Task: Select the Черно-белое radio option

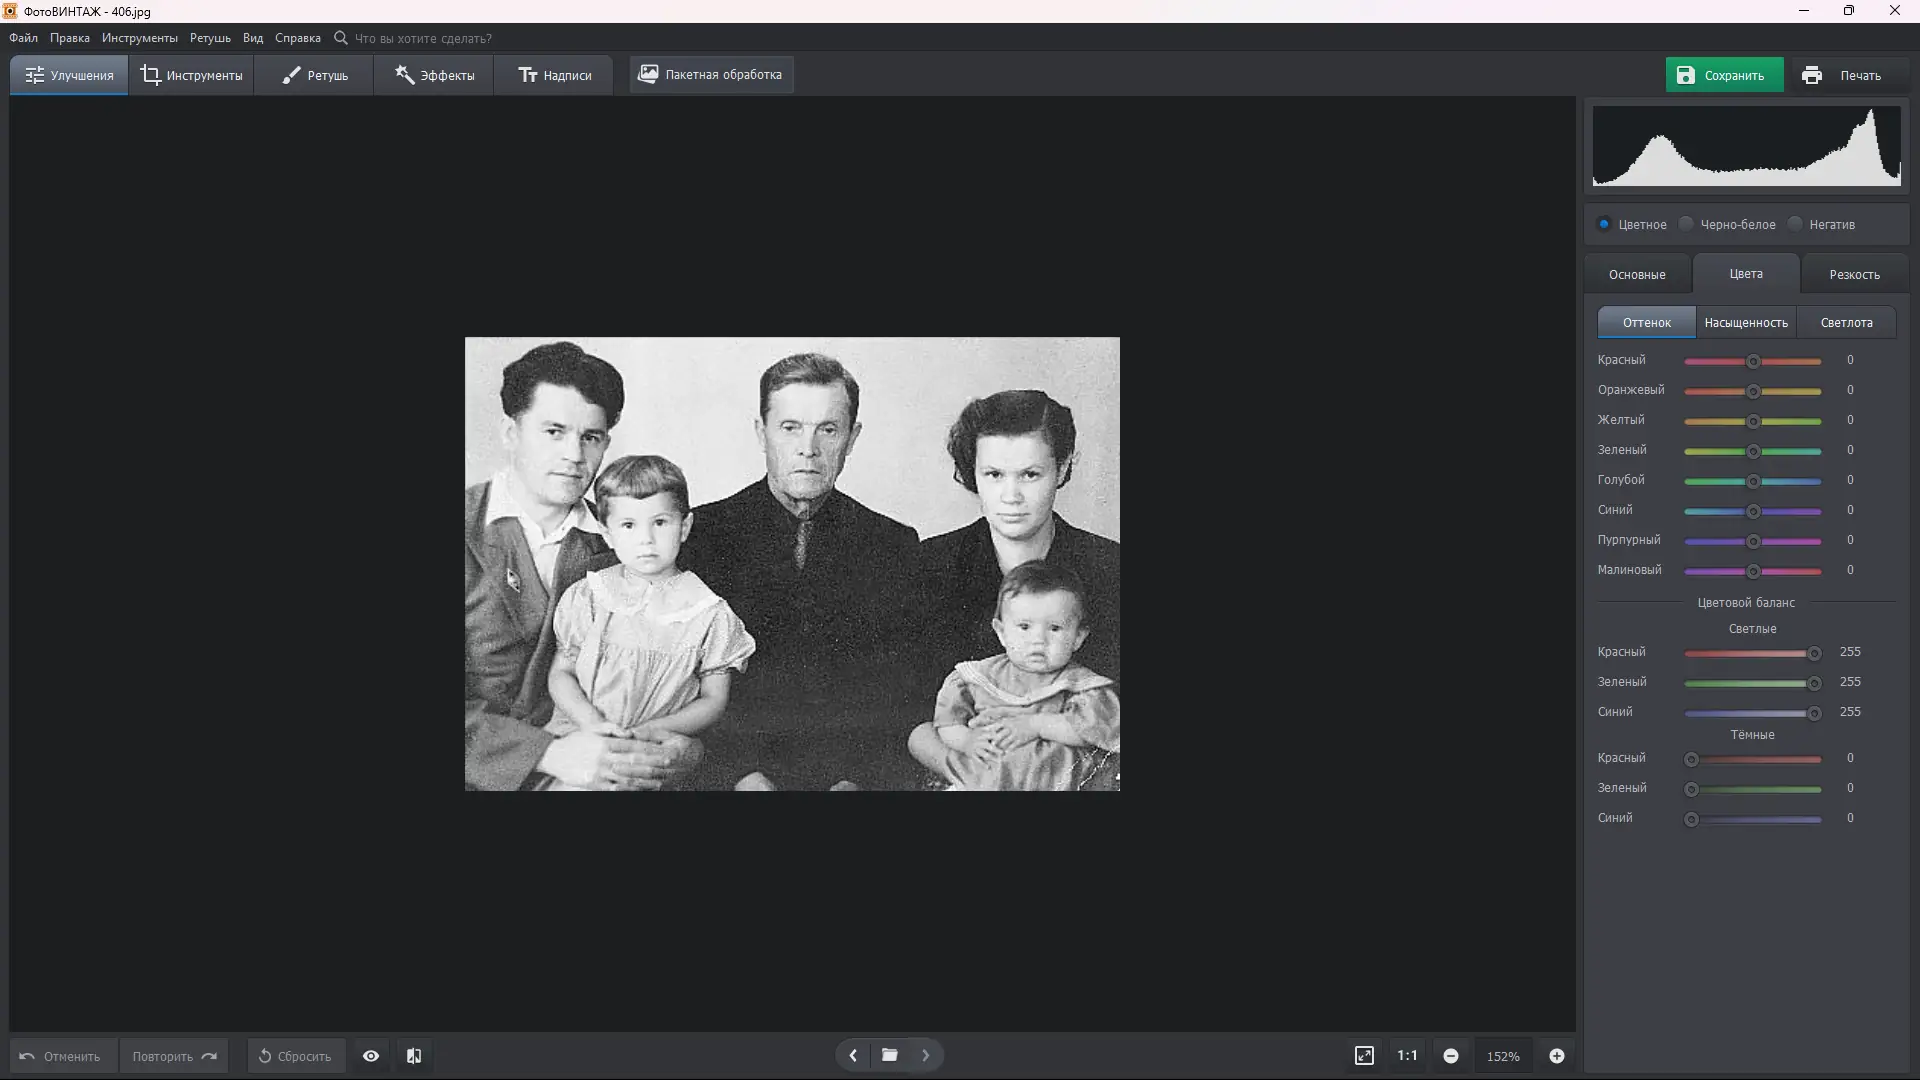Action: coord(1687,224)
